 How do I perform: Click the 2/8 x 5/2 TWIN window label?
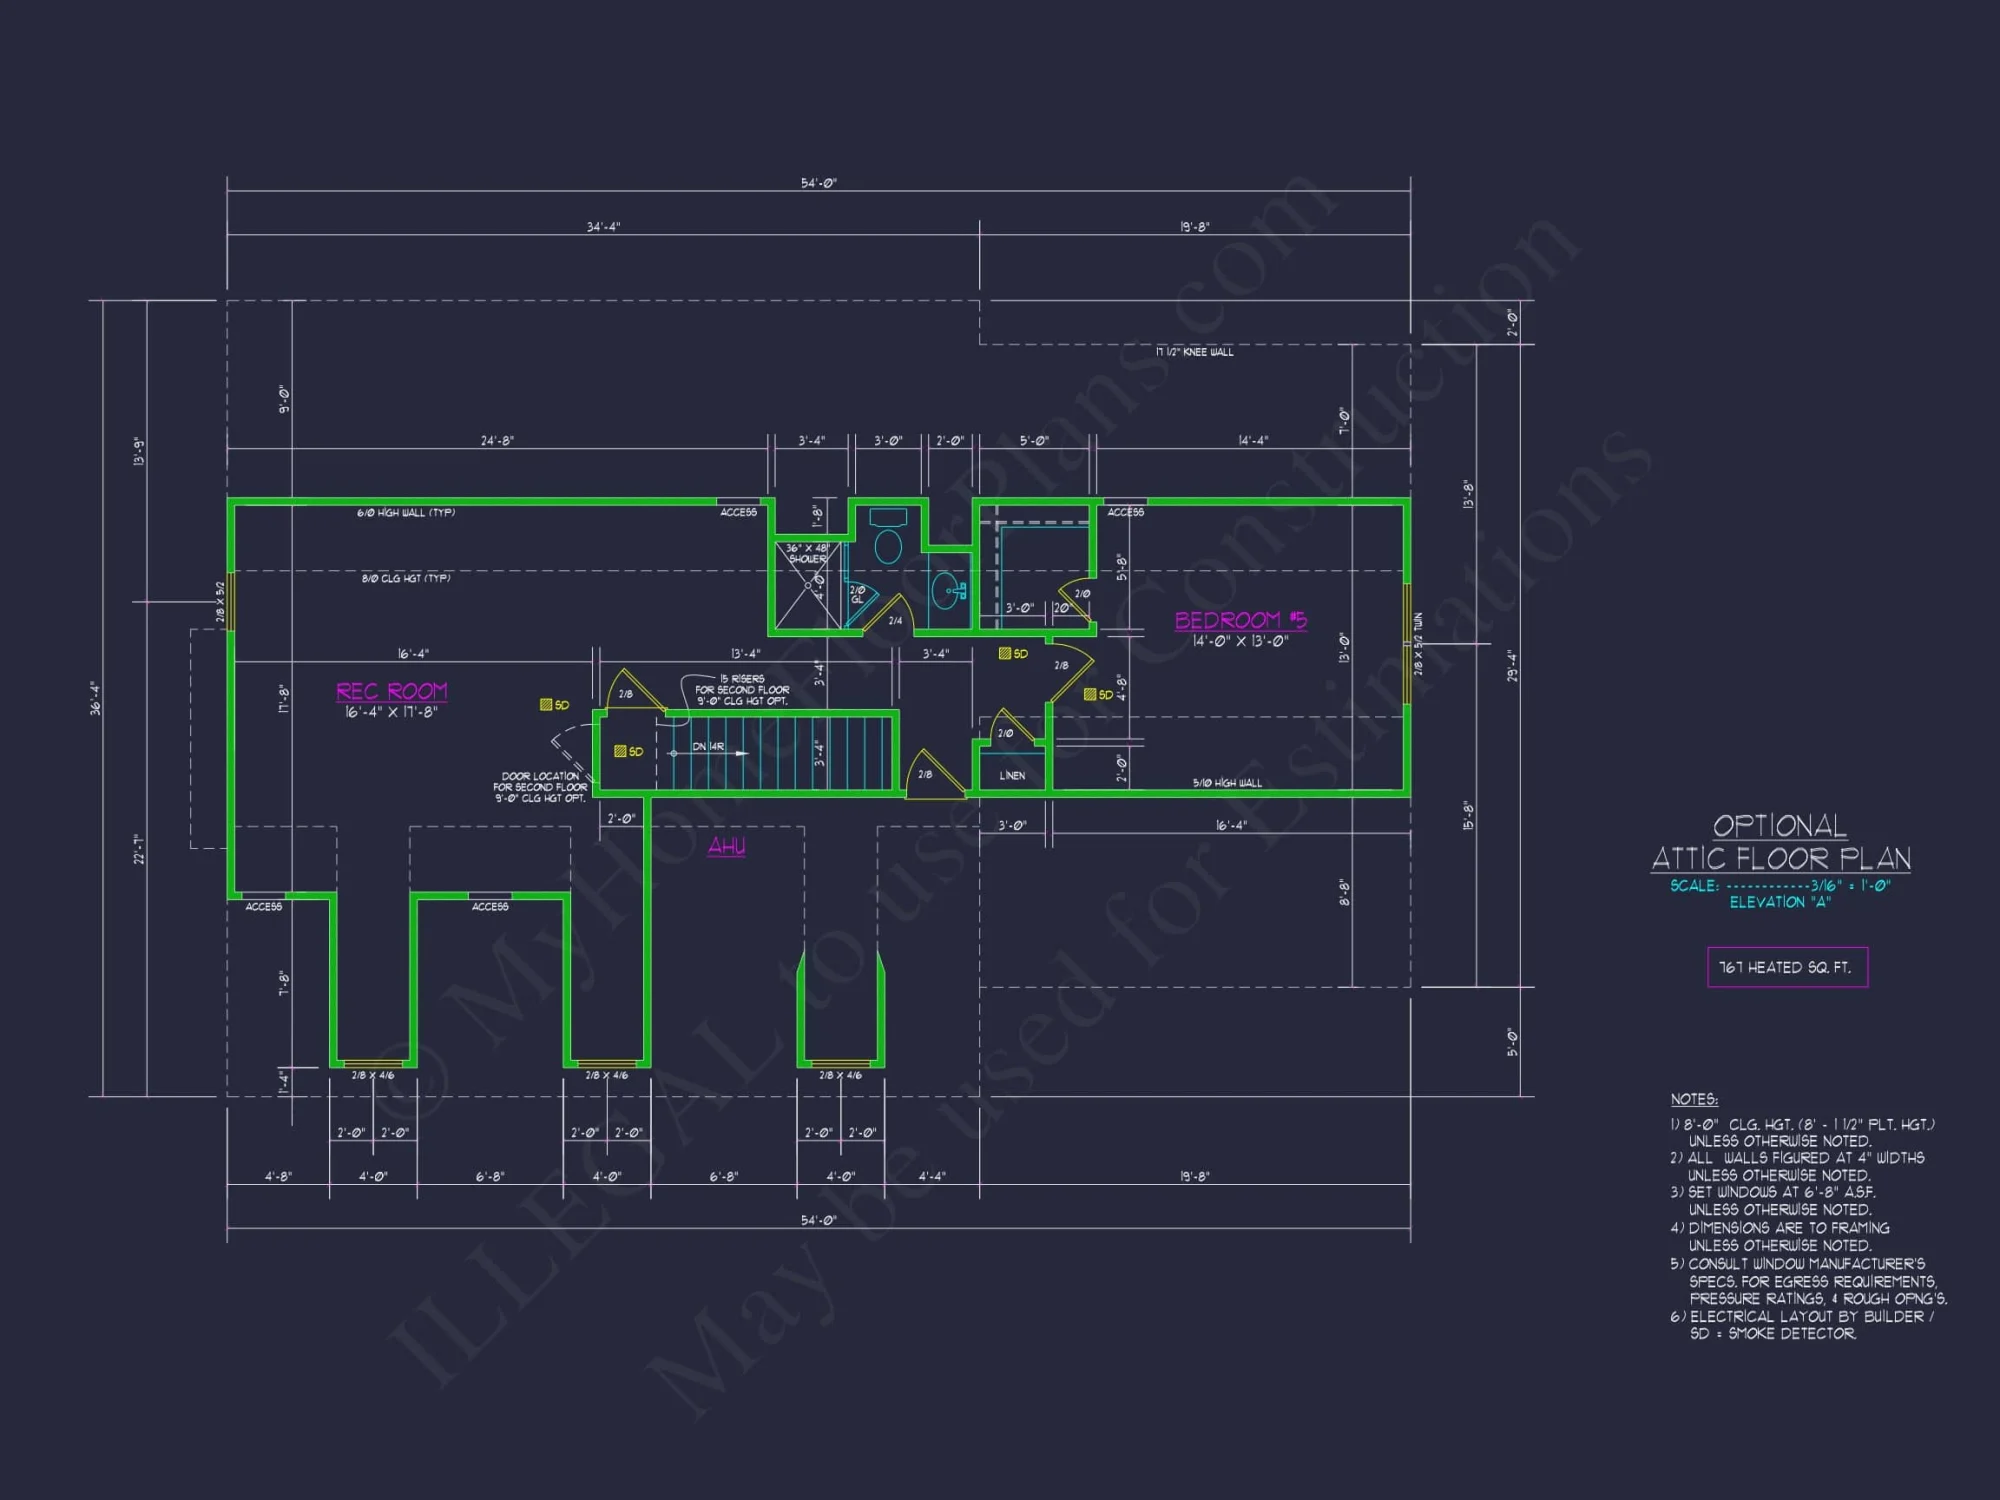click(1418, 645)
